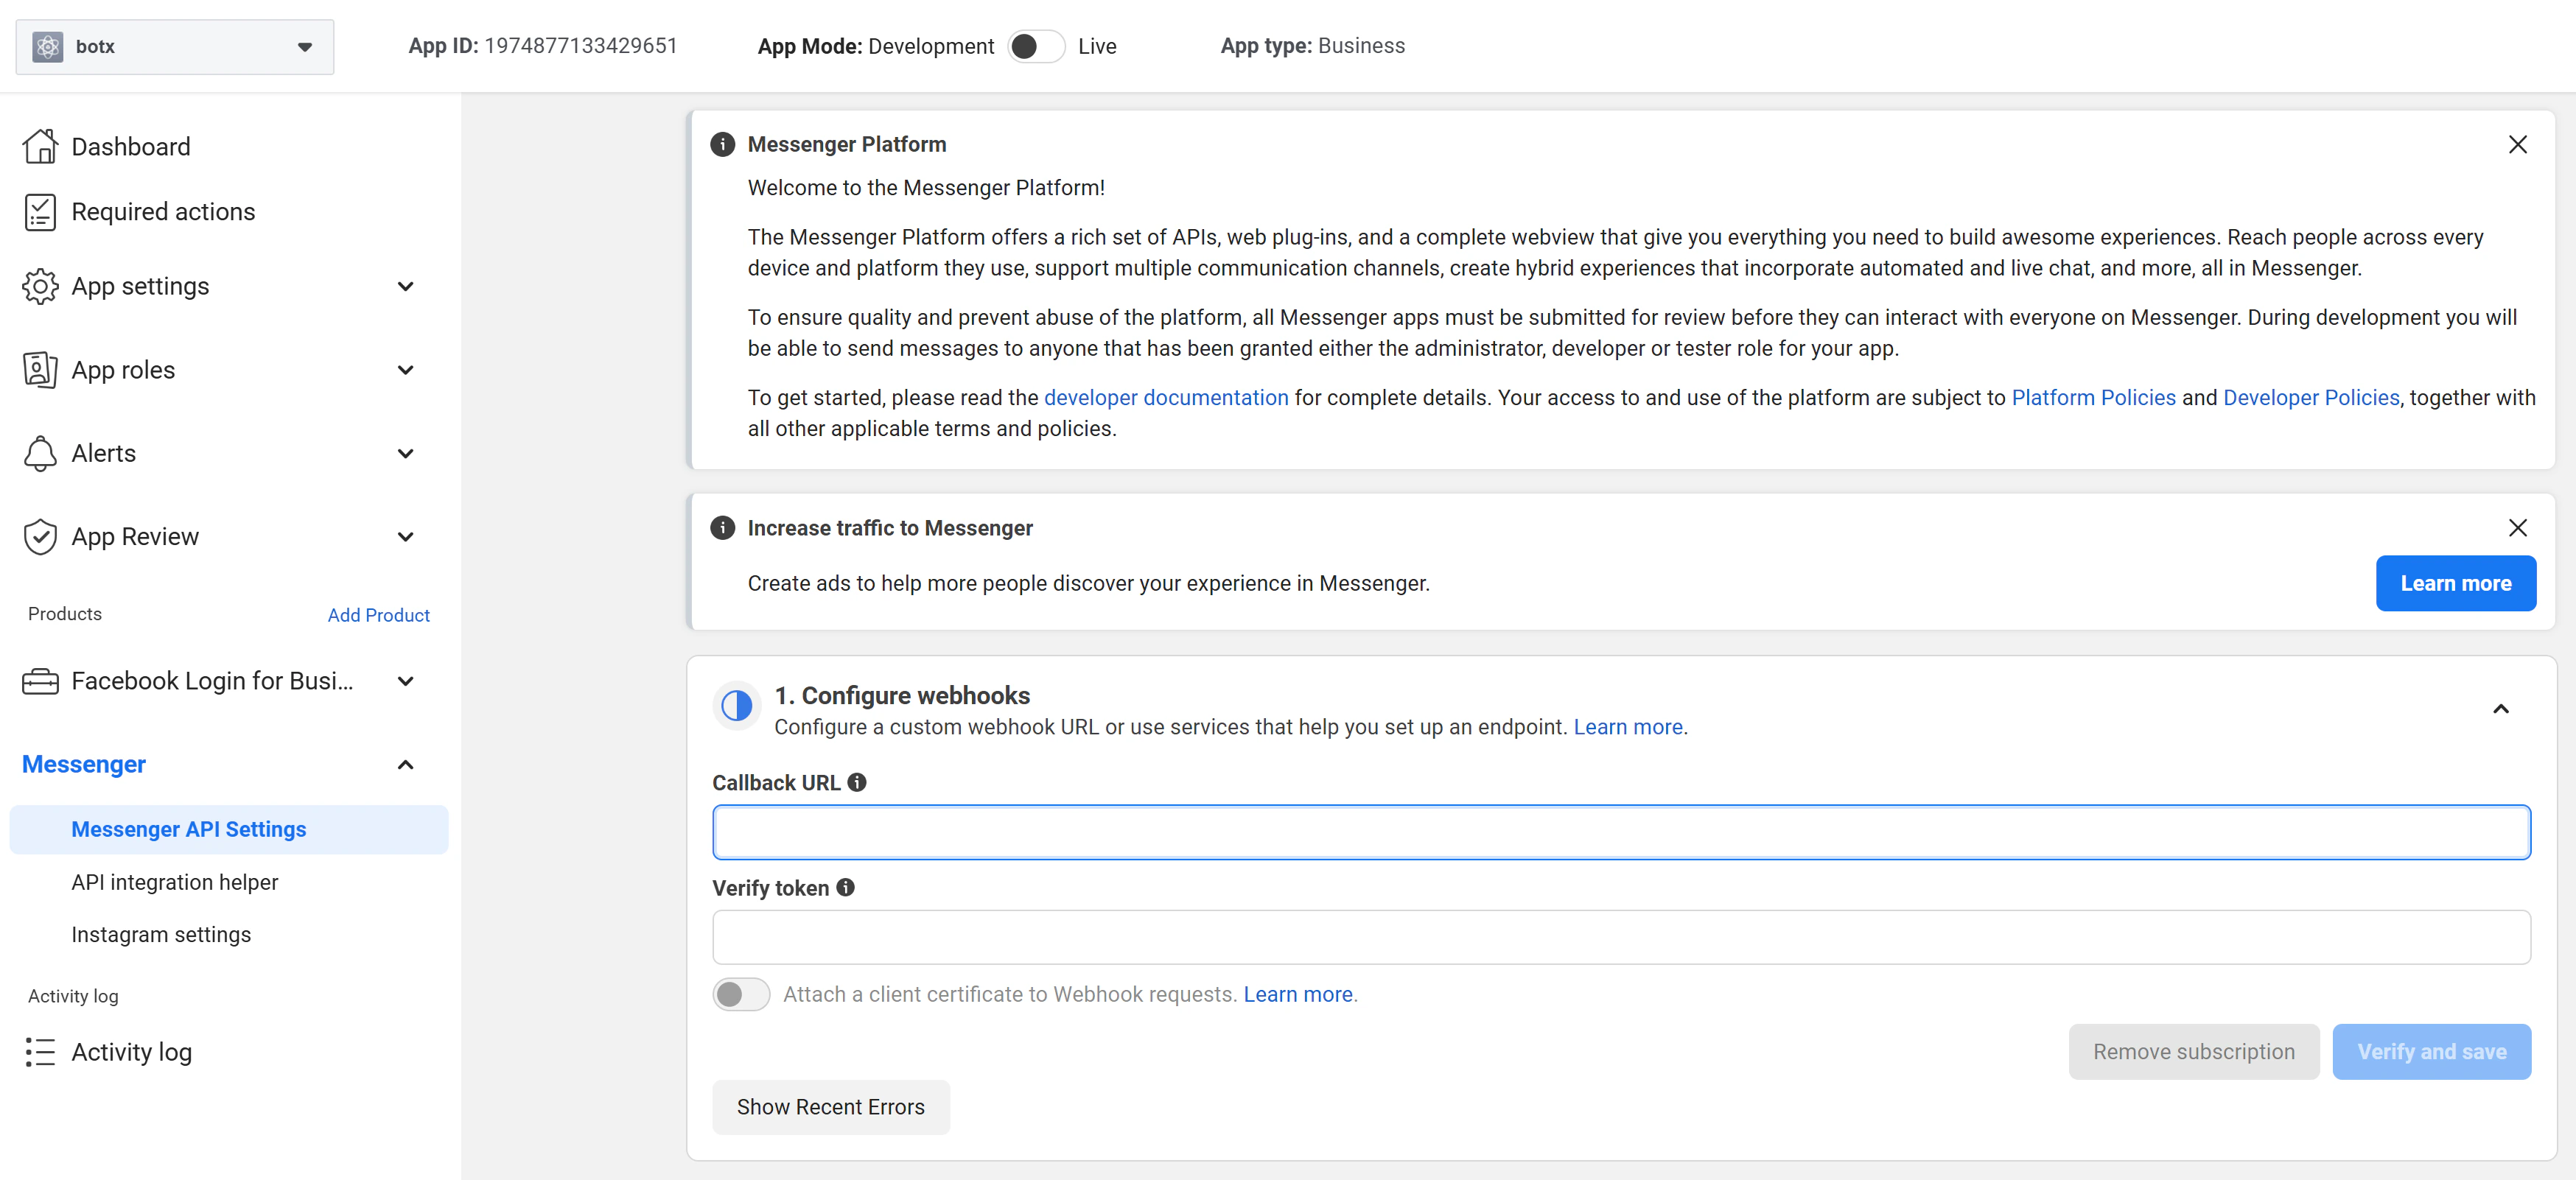This screenshot has width=2576, height=1180.
Task: Click Verify and save button
Action: tap(2431, 1052)
